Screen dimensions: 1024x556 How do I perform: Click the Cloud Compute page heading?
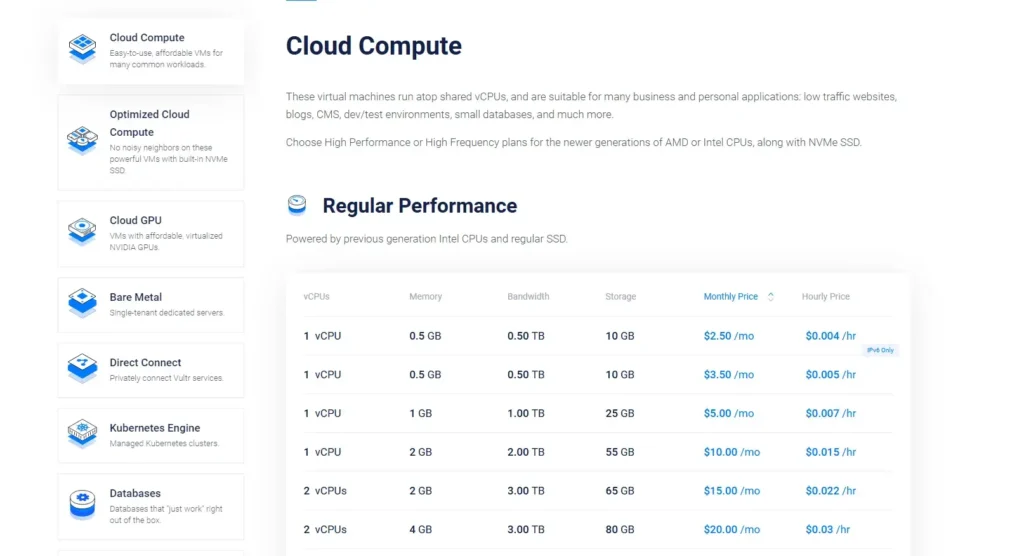(374, 46)
